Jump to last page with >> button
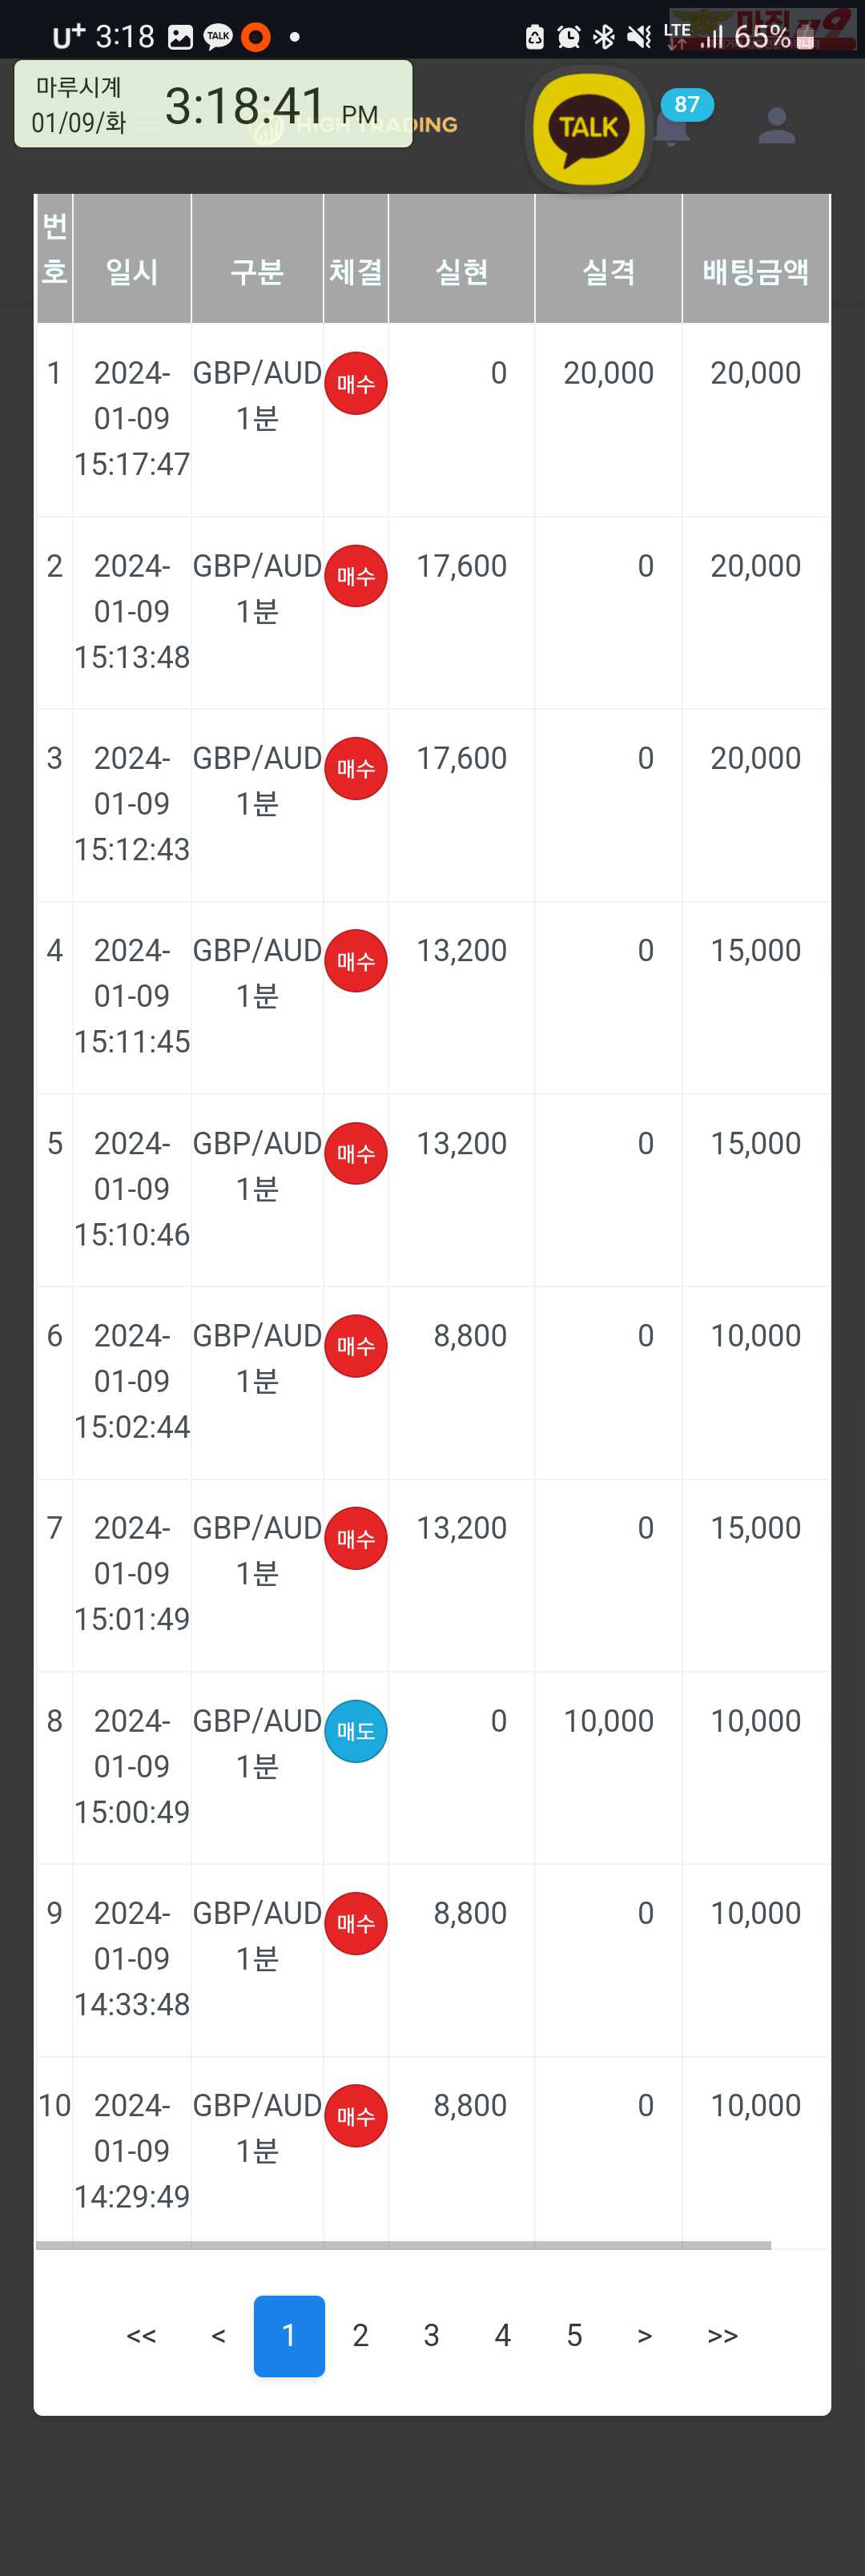Viewport: 865px width, 2576px height. 722,2336
